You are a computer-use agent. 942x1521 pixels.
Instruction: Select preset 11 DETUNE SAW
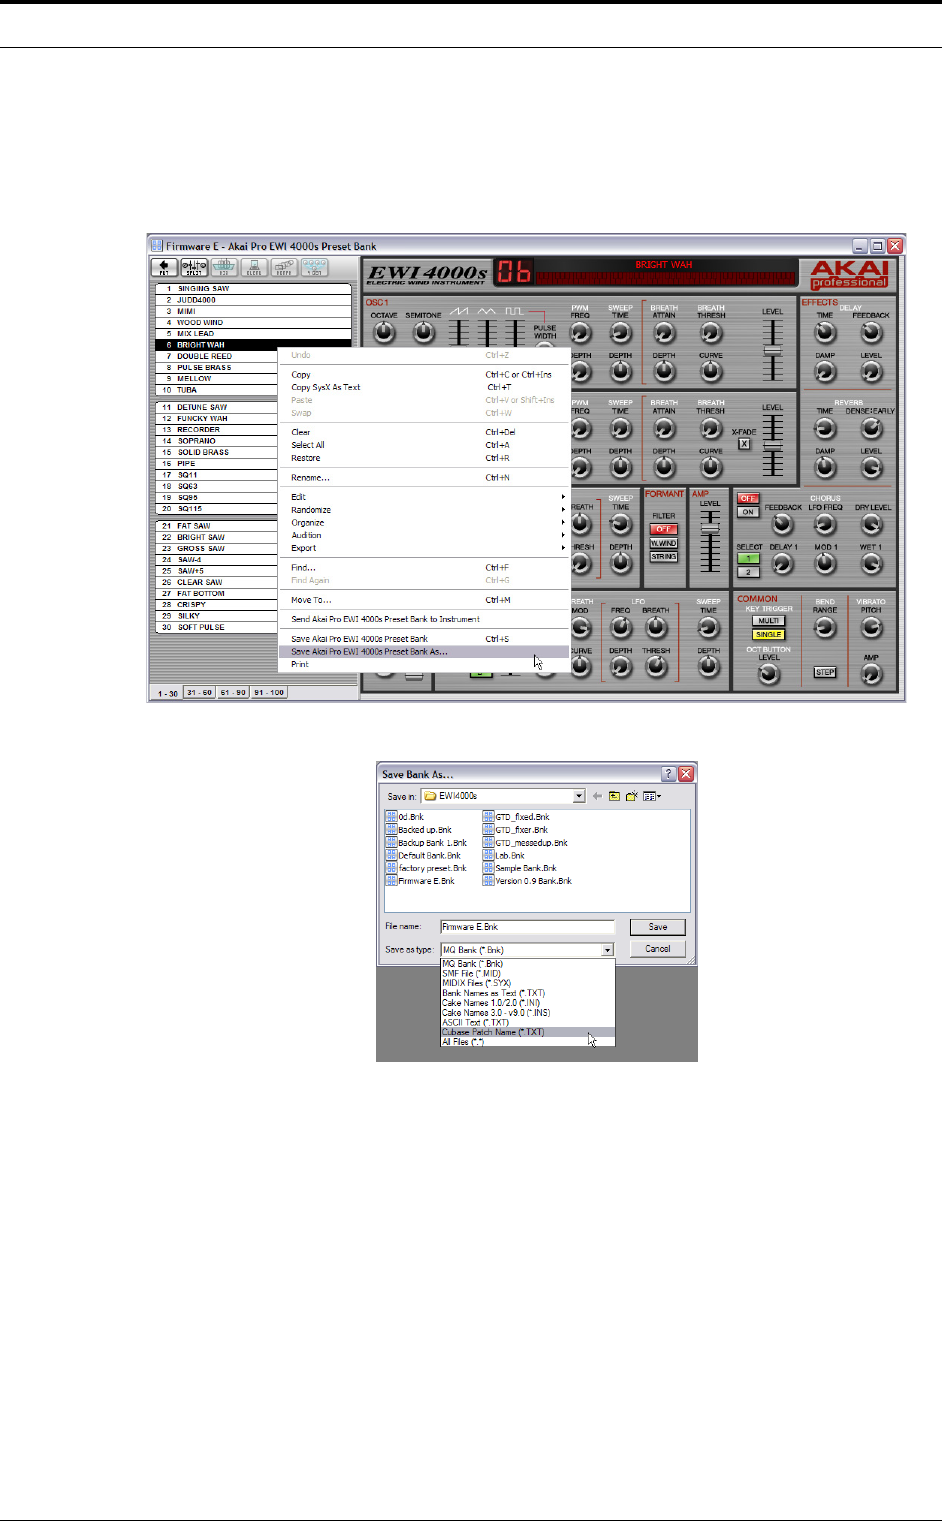click(x=217, y=407)
